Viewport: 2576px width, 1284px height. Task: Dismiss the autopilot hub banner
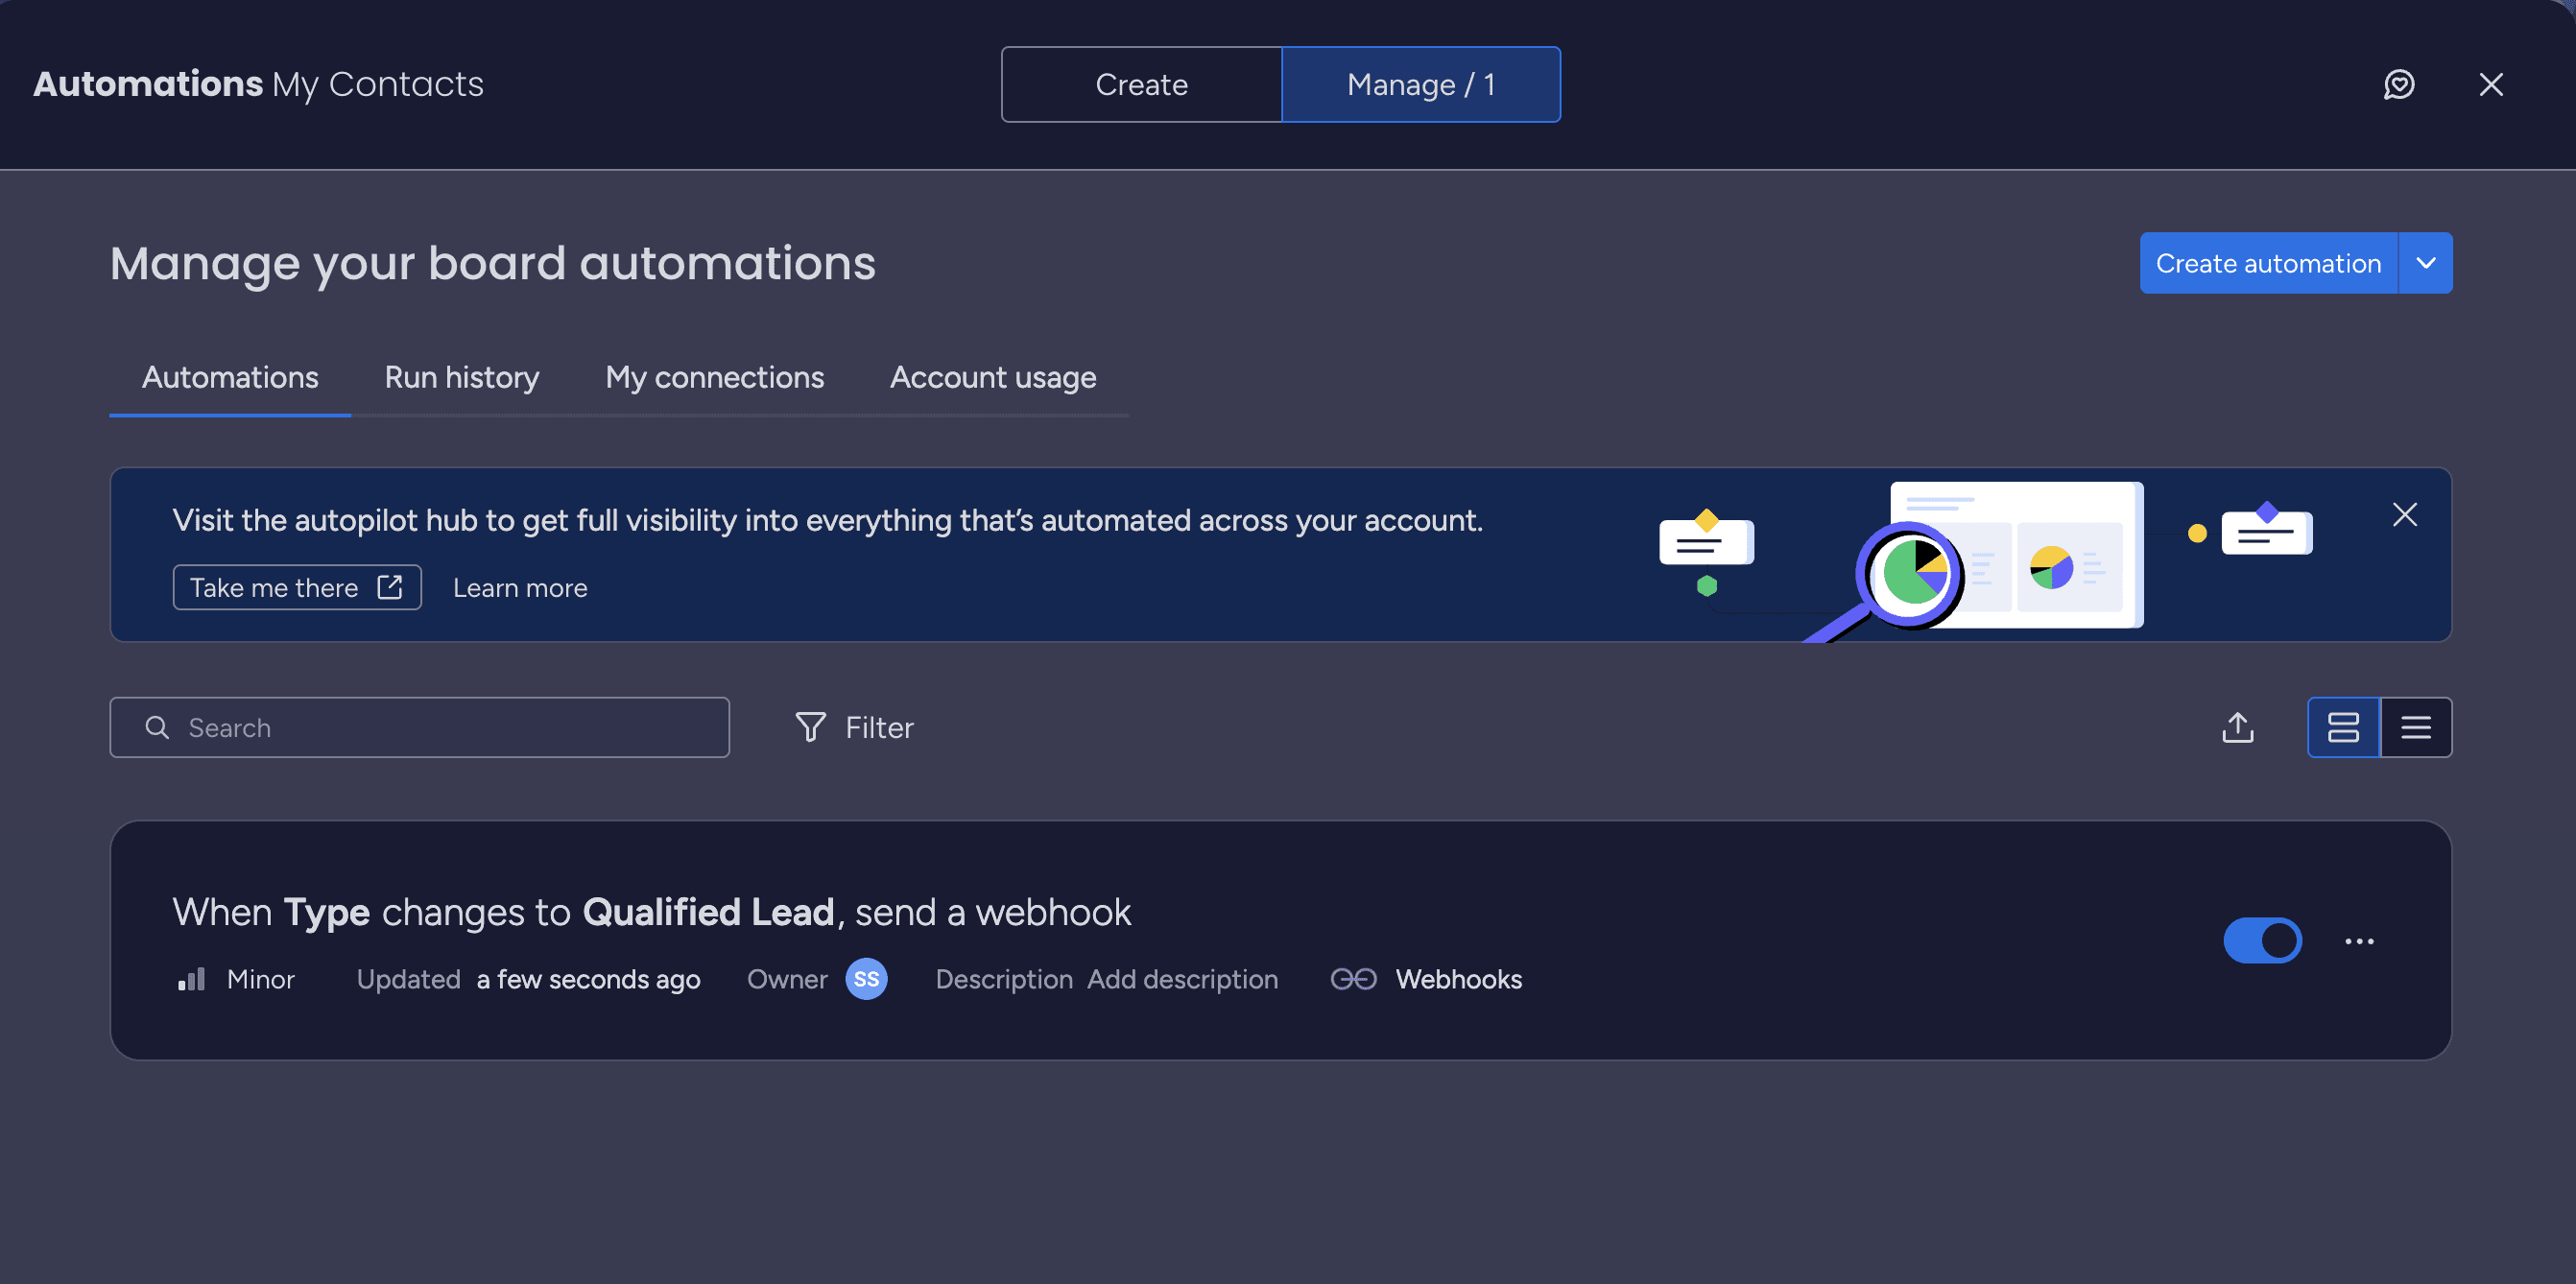[x=2404, y=514]
